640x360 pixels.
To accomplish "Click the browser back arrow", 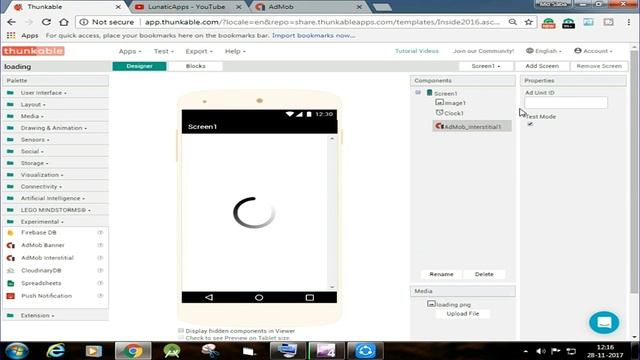I will point(11,22).
